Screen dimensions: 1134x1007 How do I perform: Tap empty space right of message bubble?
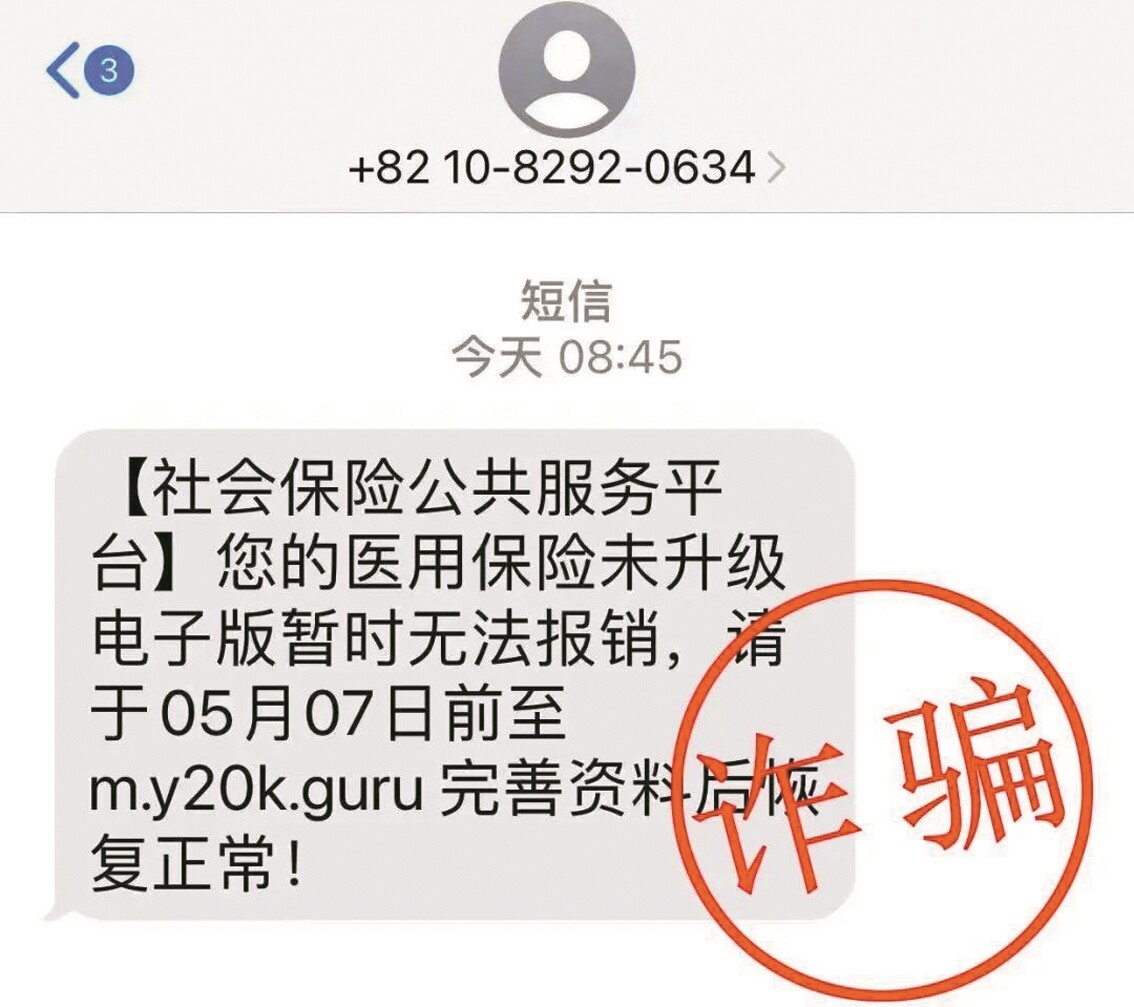991,492
